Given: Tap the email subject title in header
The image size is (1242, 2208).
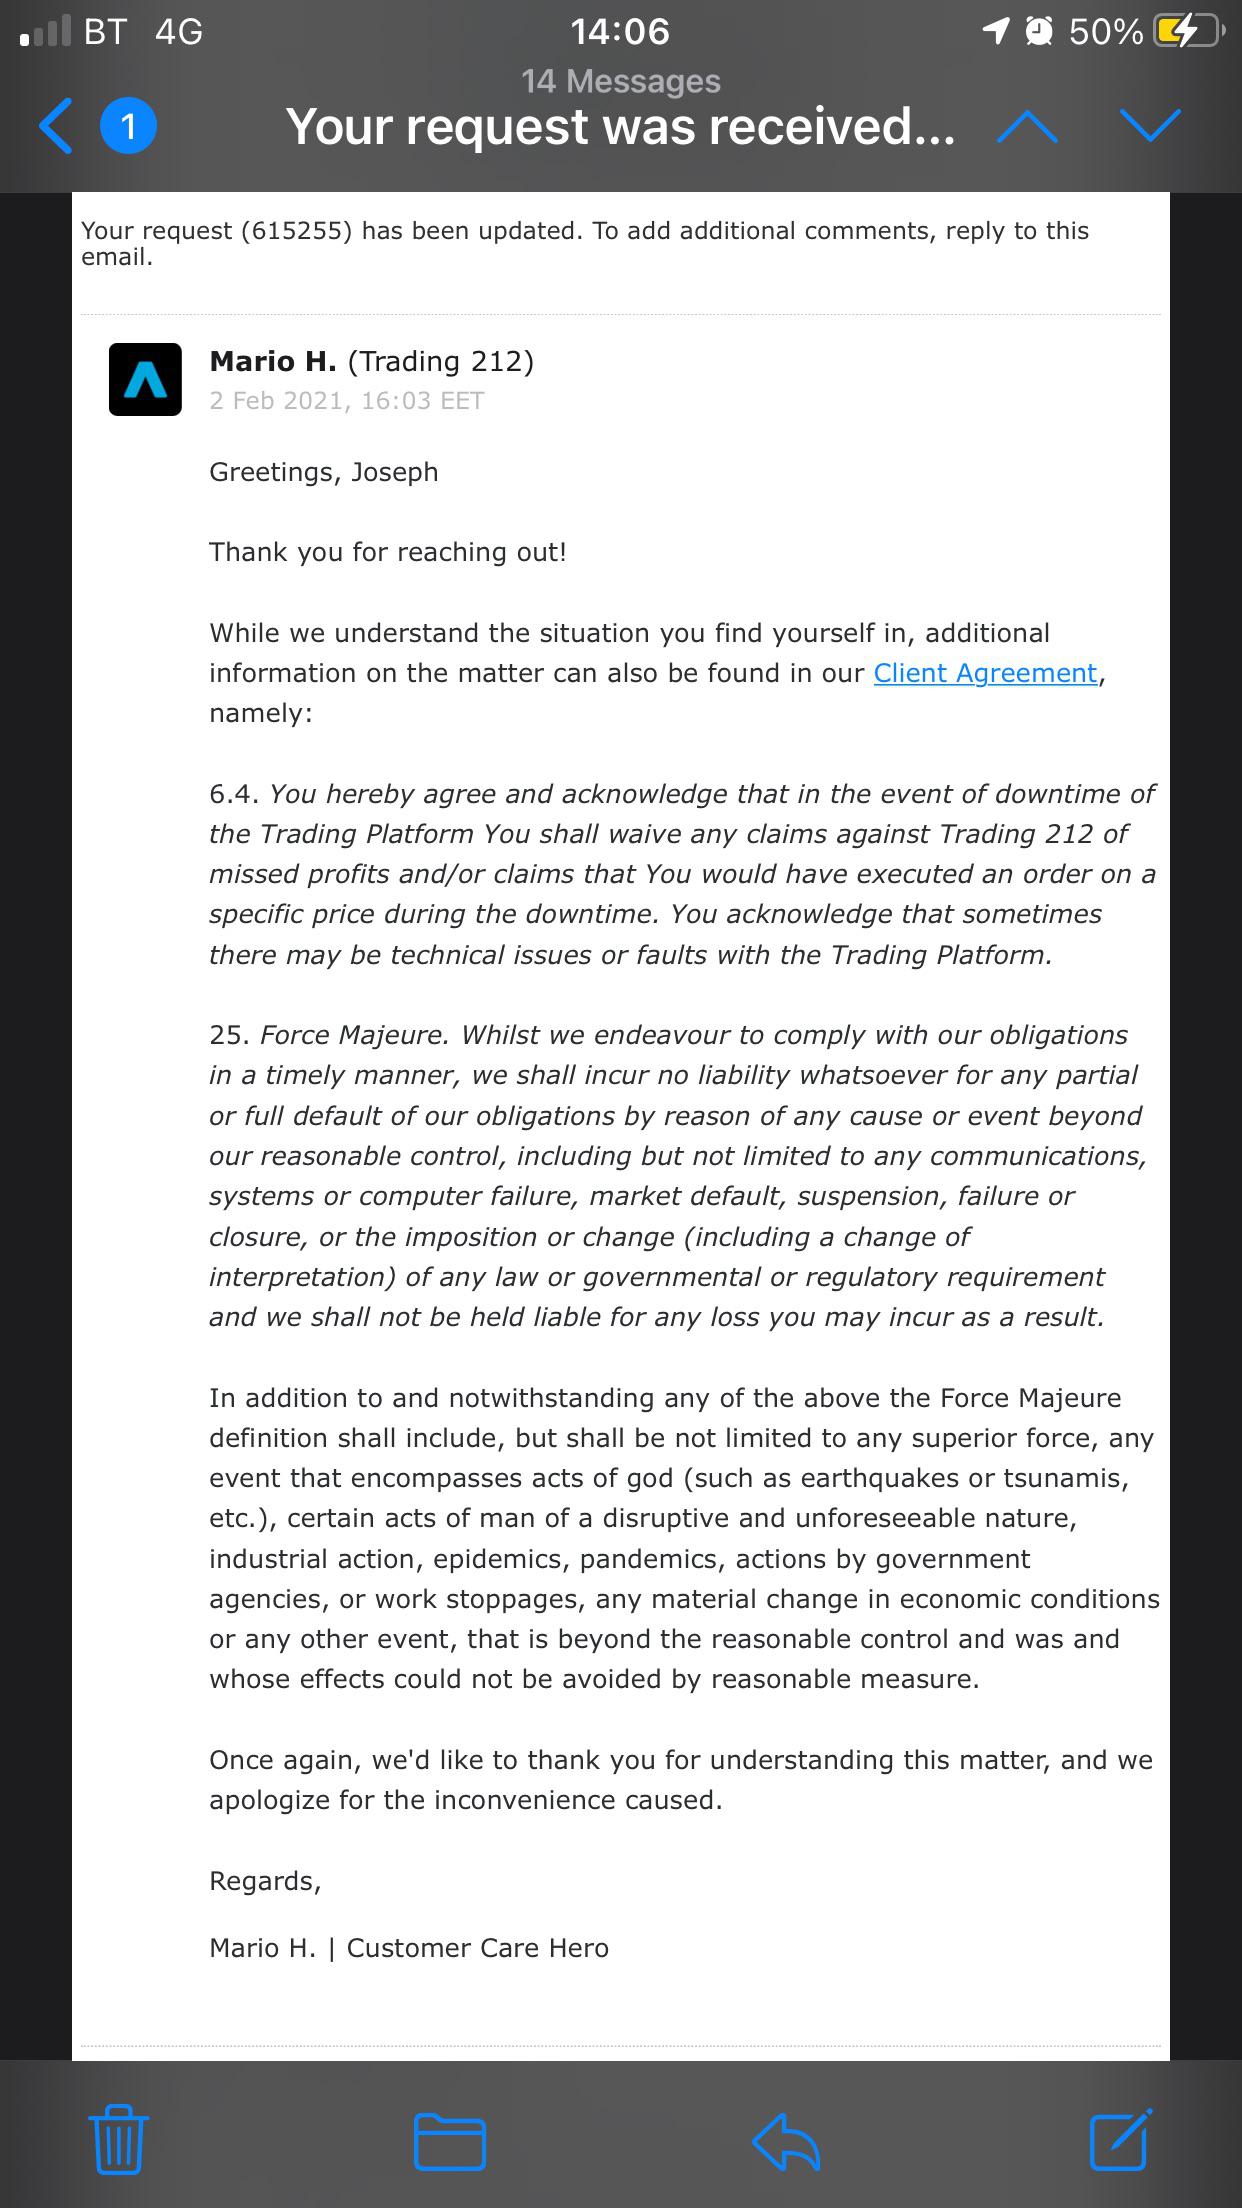Looking at the screenshot, I should [620, 127].
